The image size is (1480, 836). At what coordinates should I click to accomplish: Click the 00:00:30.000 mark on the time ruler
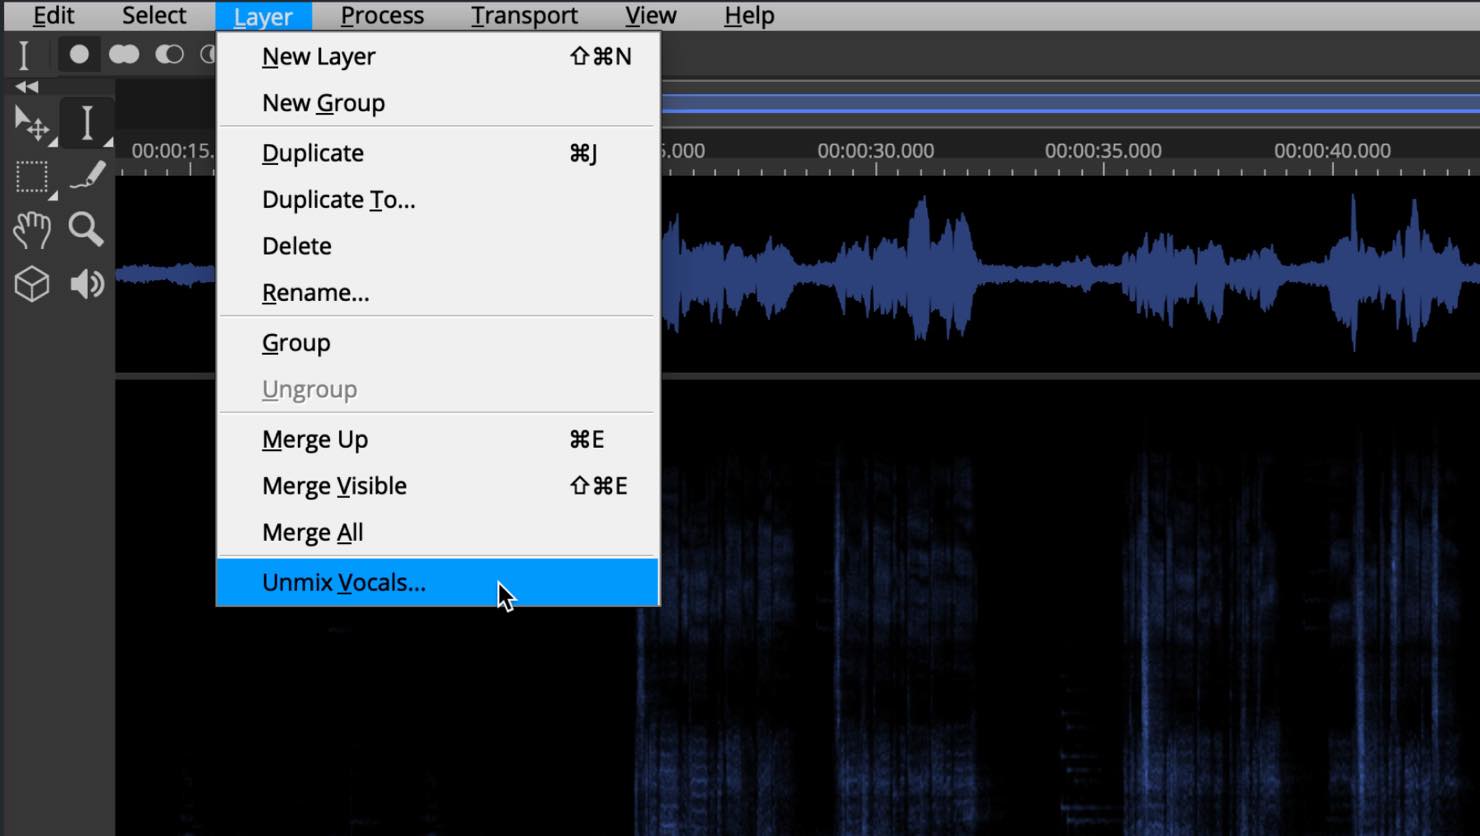click(x=876, y=151)
